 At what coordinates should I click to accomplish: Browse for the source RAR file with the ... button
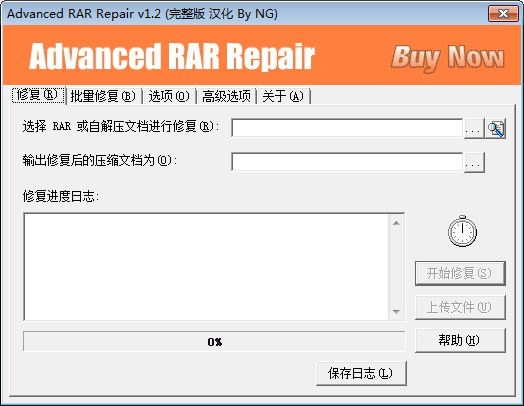pos(474,128)
